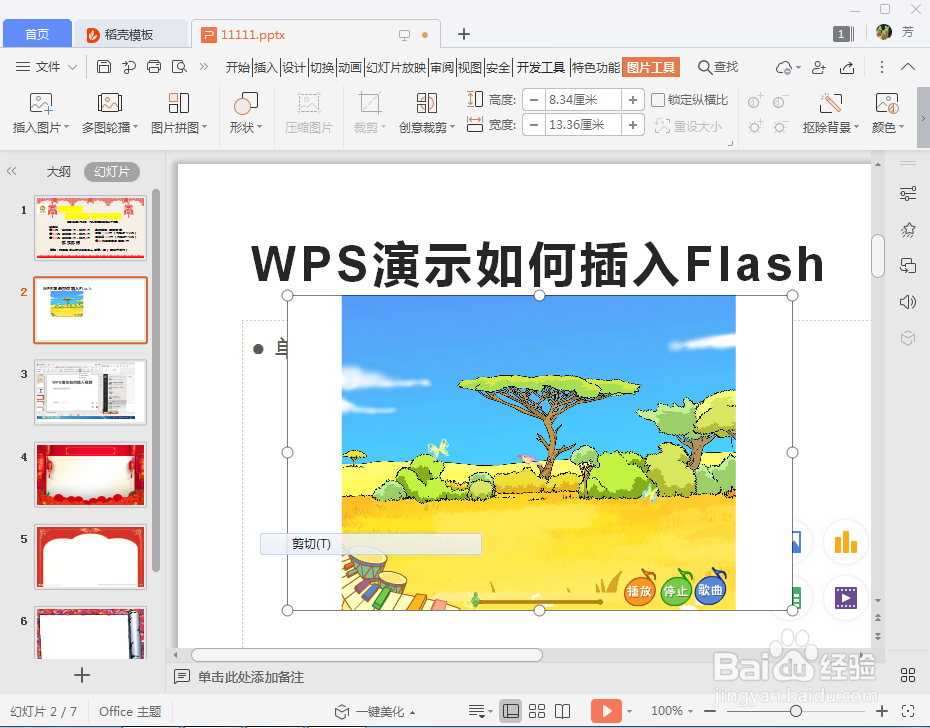Click the share export icon
930x728 pixels.
pos(848,68)
